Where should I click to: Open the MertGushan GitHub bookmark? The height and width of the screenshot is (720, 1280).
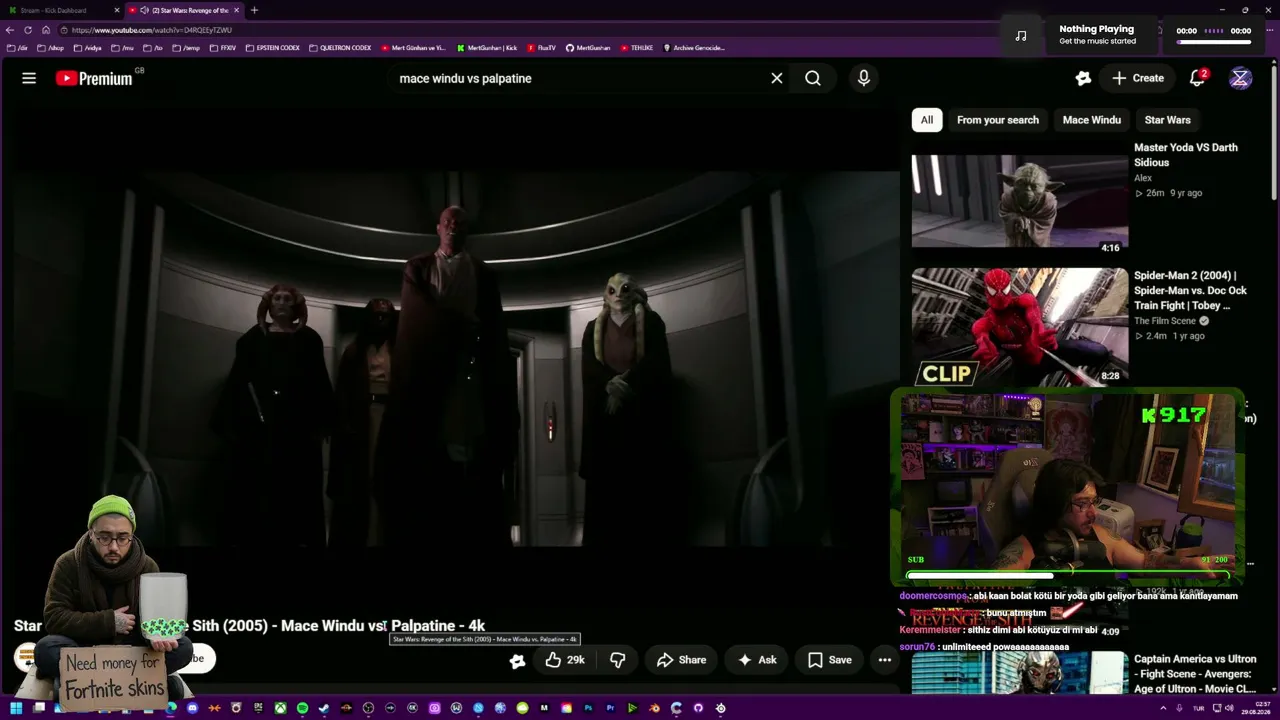[x=588, y=48]
